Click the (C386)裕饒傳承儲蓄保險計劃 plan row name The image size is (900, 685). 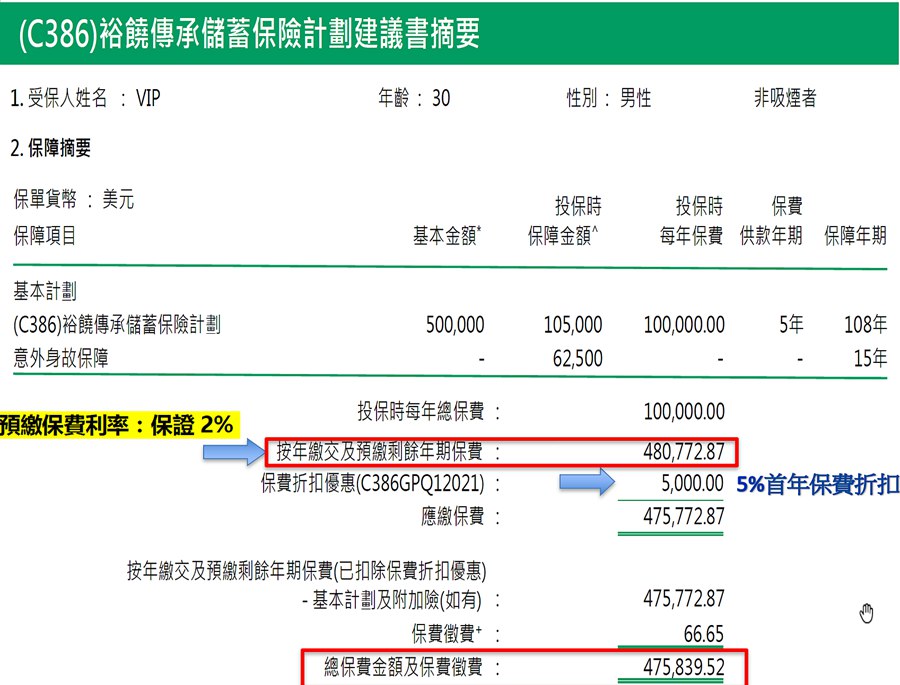pos(117,325)
